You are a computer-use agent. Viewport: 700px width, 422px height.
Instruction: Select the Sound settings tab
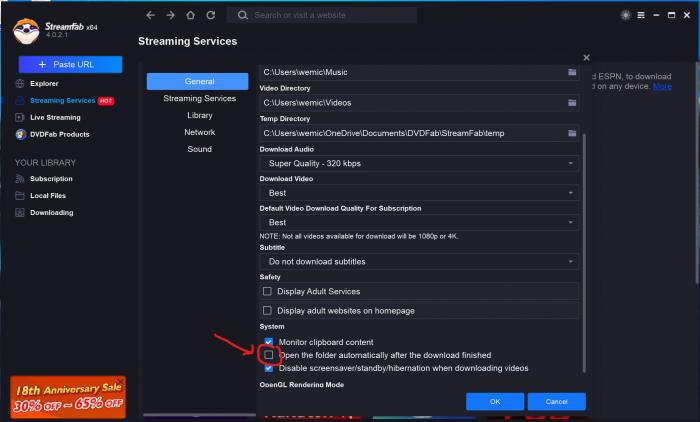[x=200, y=149]
